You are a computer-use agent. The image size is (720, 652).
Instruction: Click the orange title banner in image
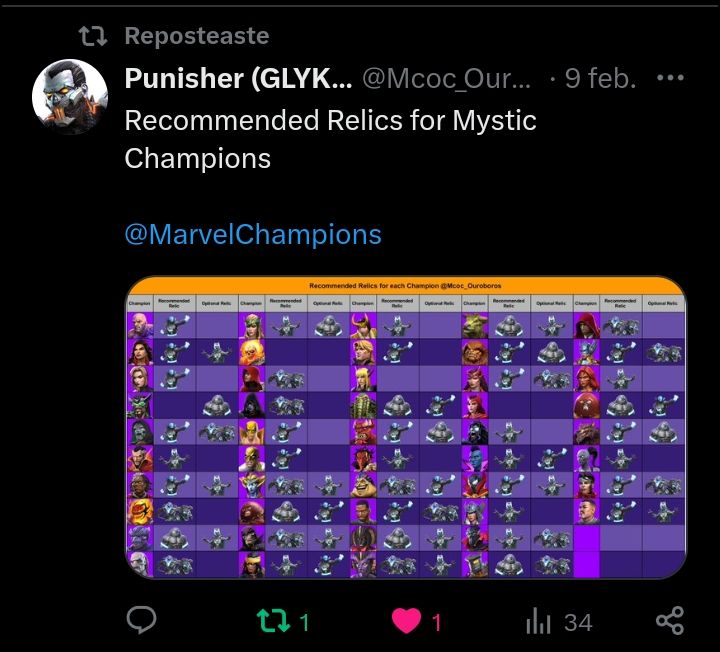(406, 286)
